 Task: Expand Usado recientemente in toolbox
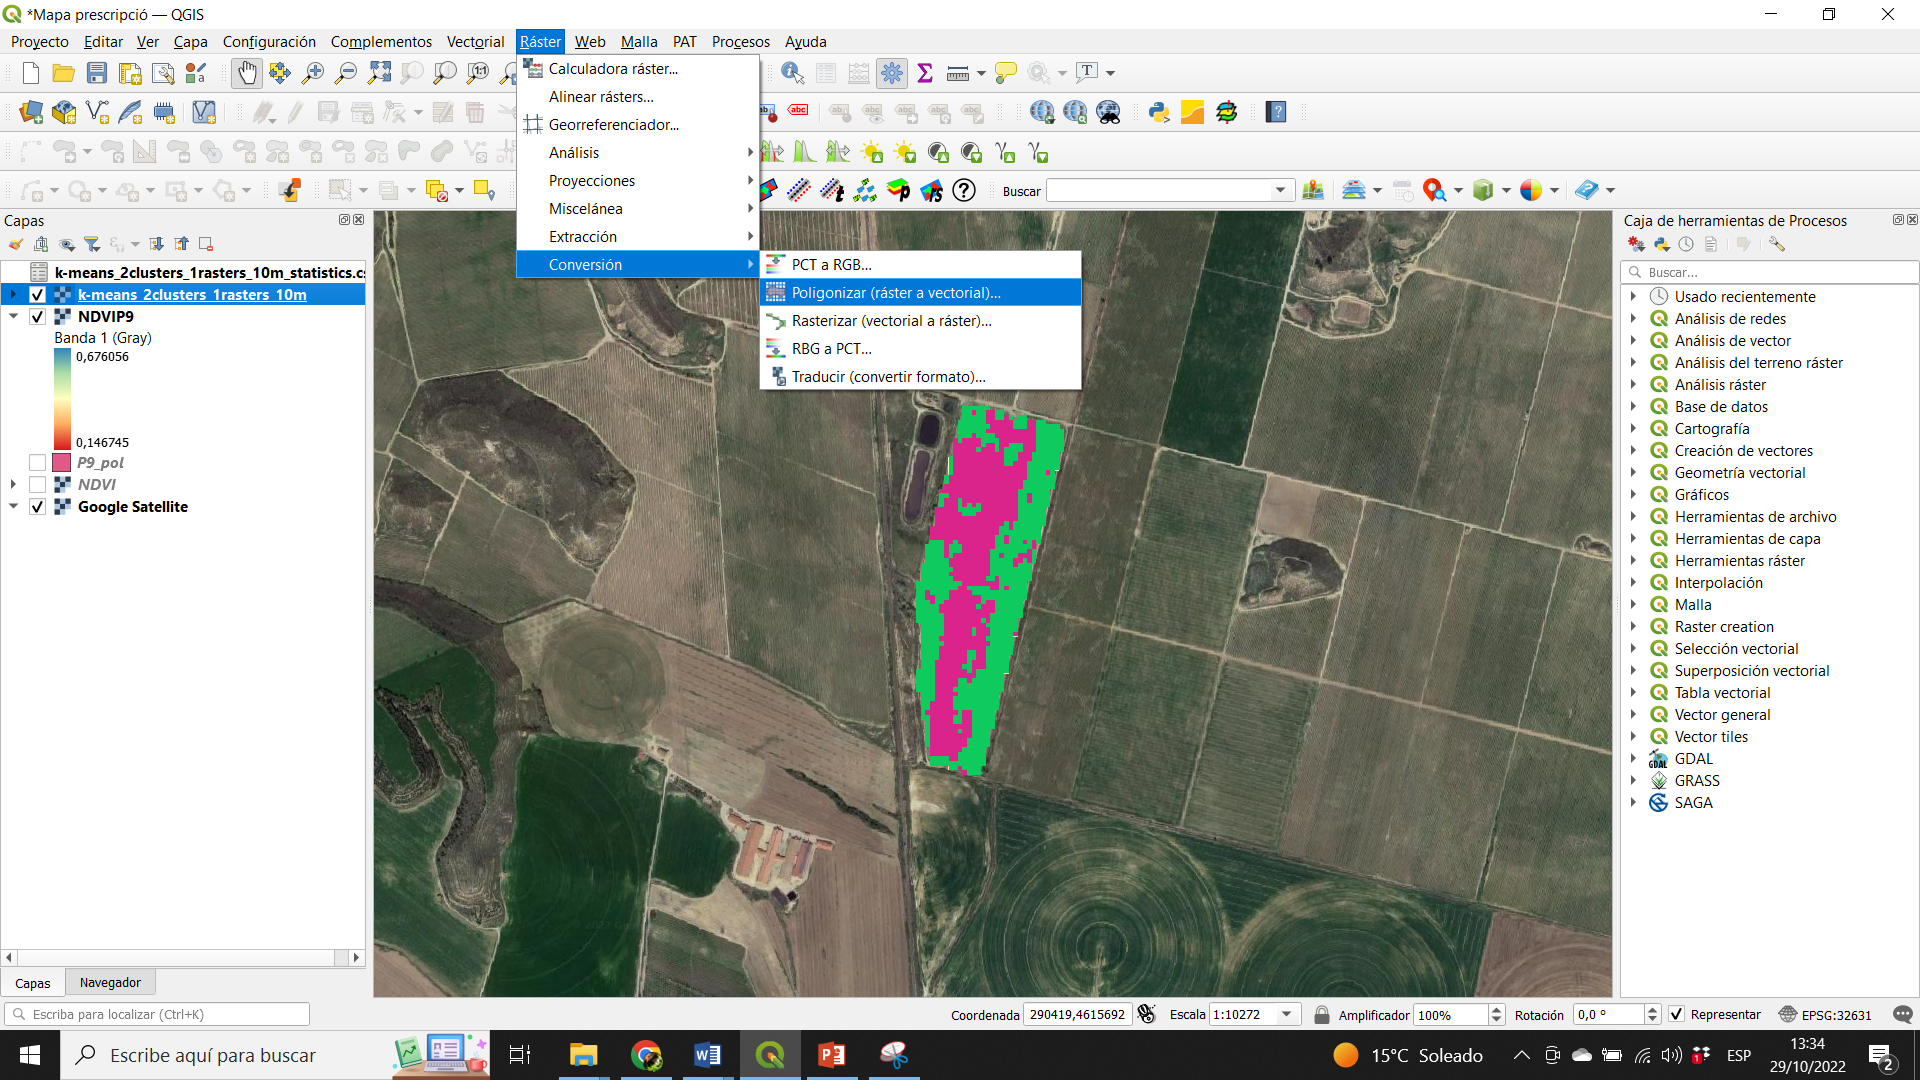click(1634, 297)
